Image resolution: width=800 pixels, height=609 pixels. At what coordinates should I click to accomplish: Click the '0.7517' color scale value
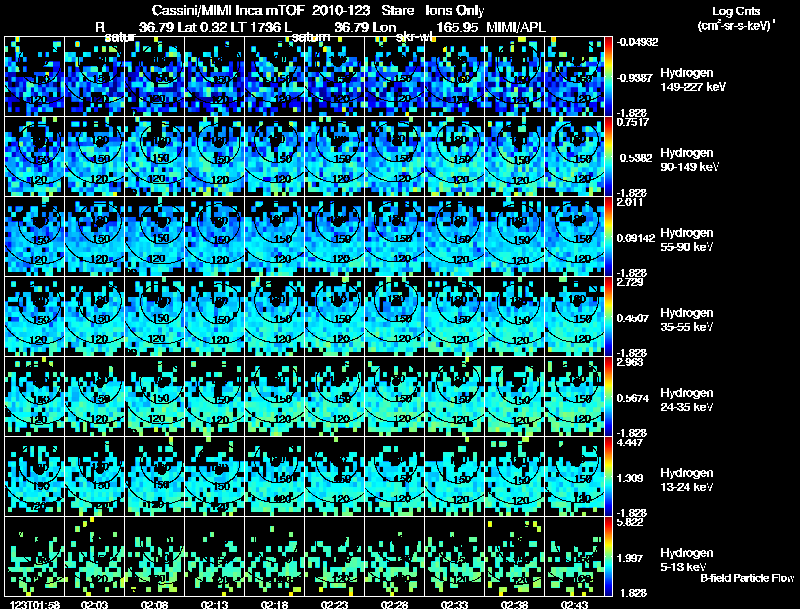[632, 121]
